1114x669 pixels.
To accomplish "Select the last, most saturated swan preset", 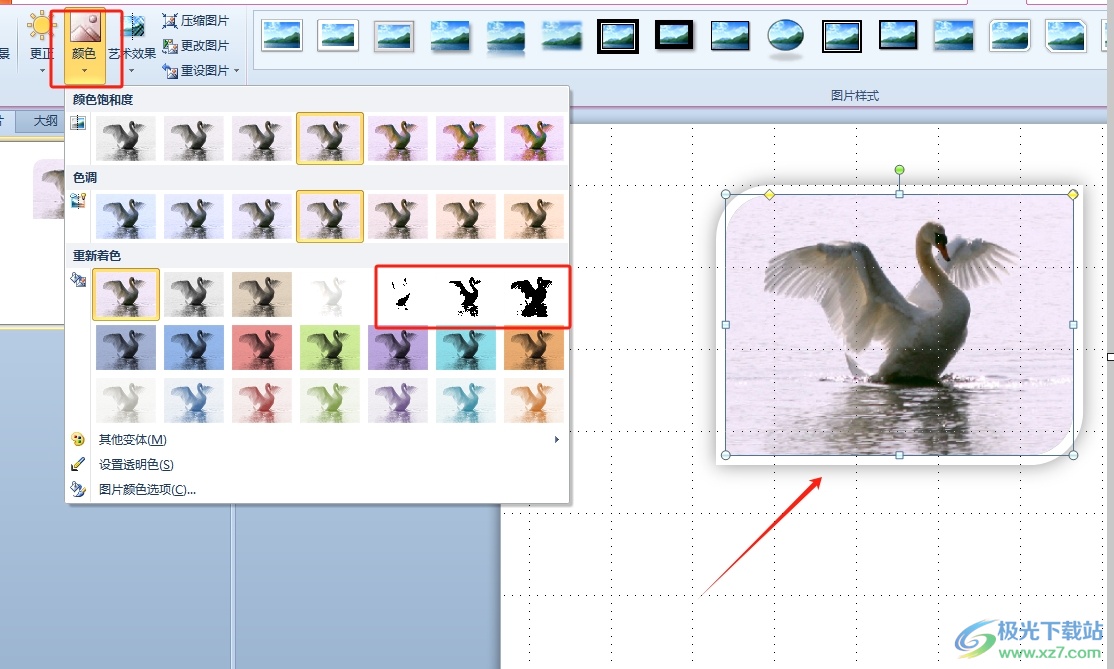I will point(534,138).
